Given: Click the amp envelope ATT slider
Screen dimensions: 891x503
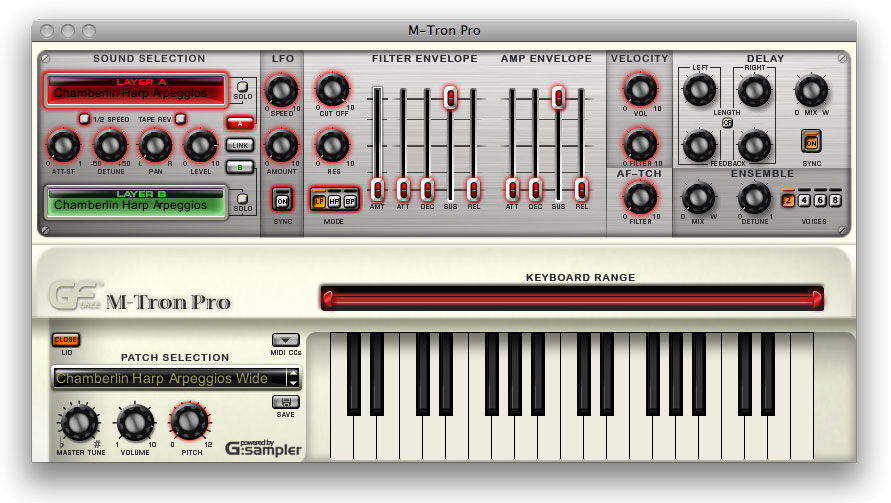Looking at the screenshot, I should pyautogui.click(x=512, y=189).
